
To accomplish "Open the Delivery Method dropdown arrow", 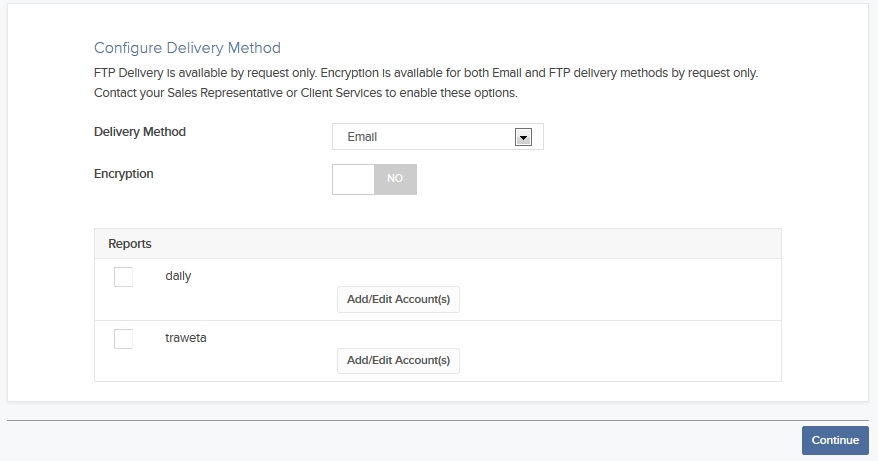I will click(523, 137).
